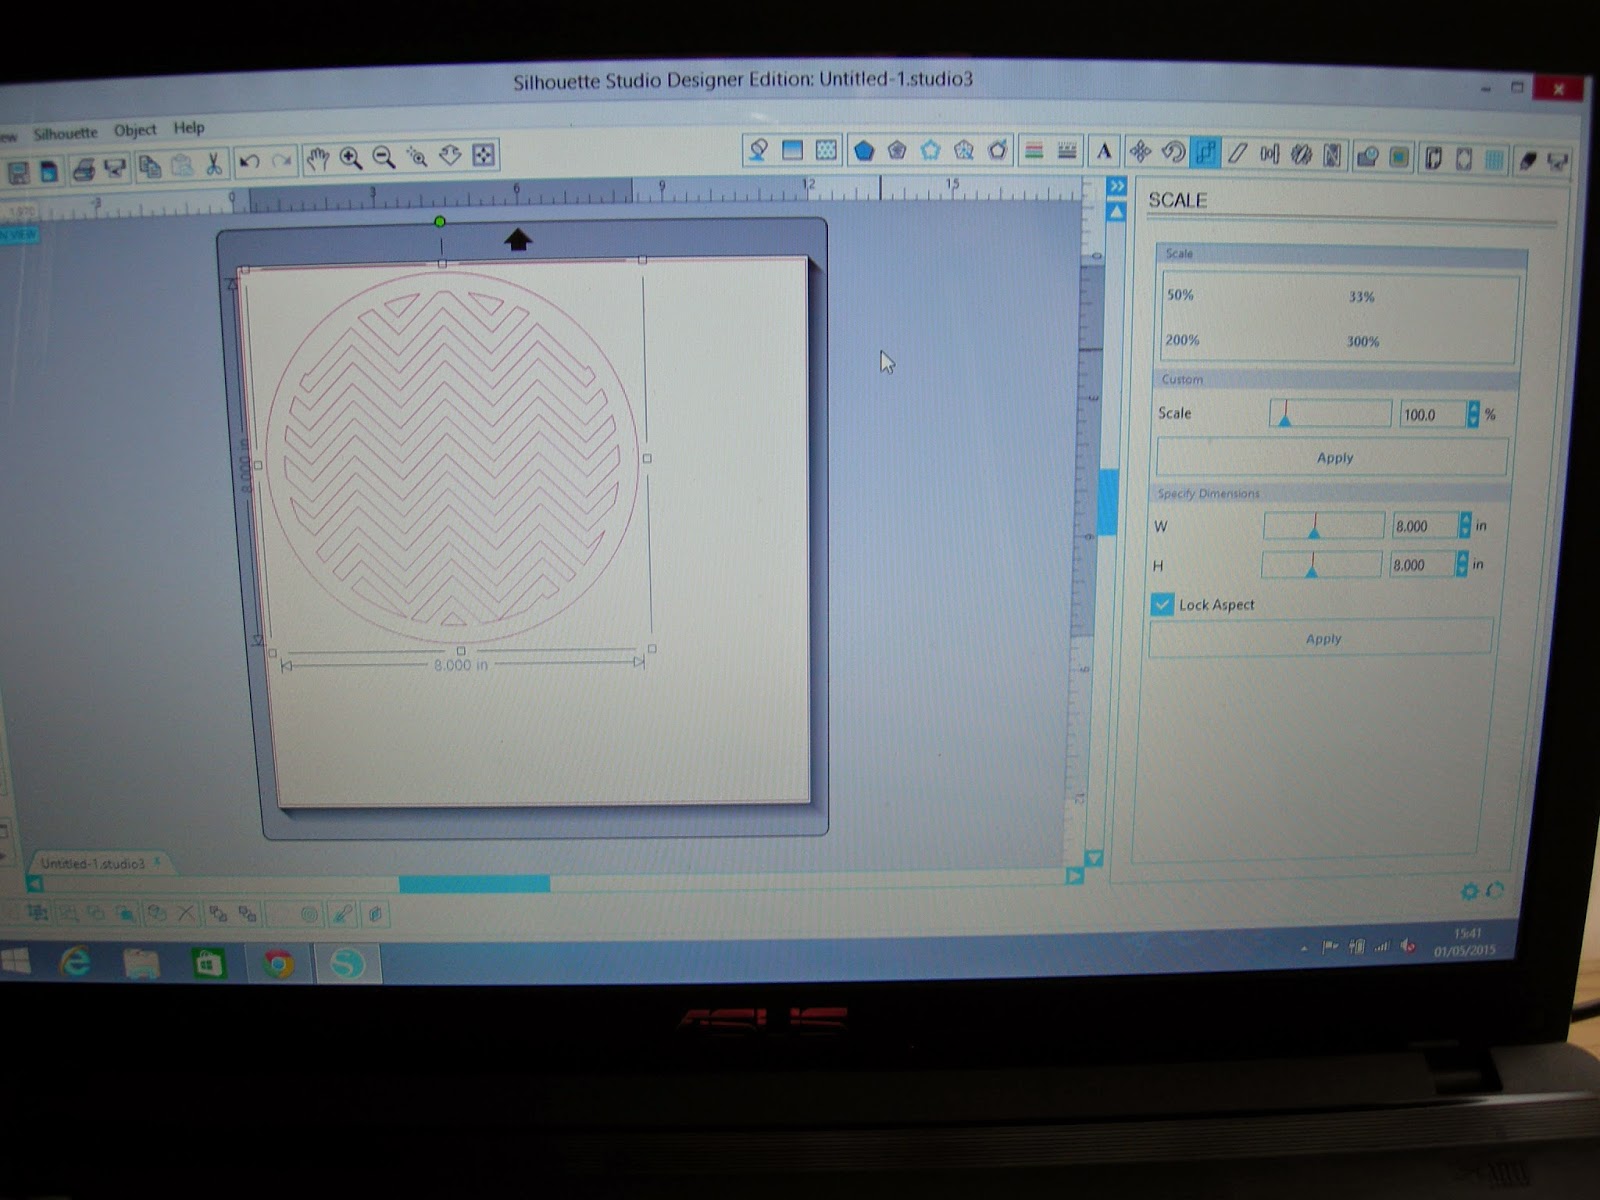The image size is (1600, 1200).
Task: Open the Help menu
Action: click(189, 128)
